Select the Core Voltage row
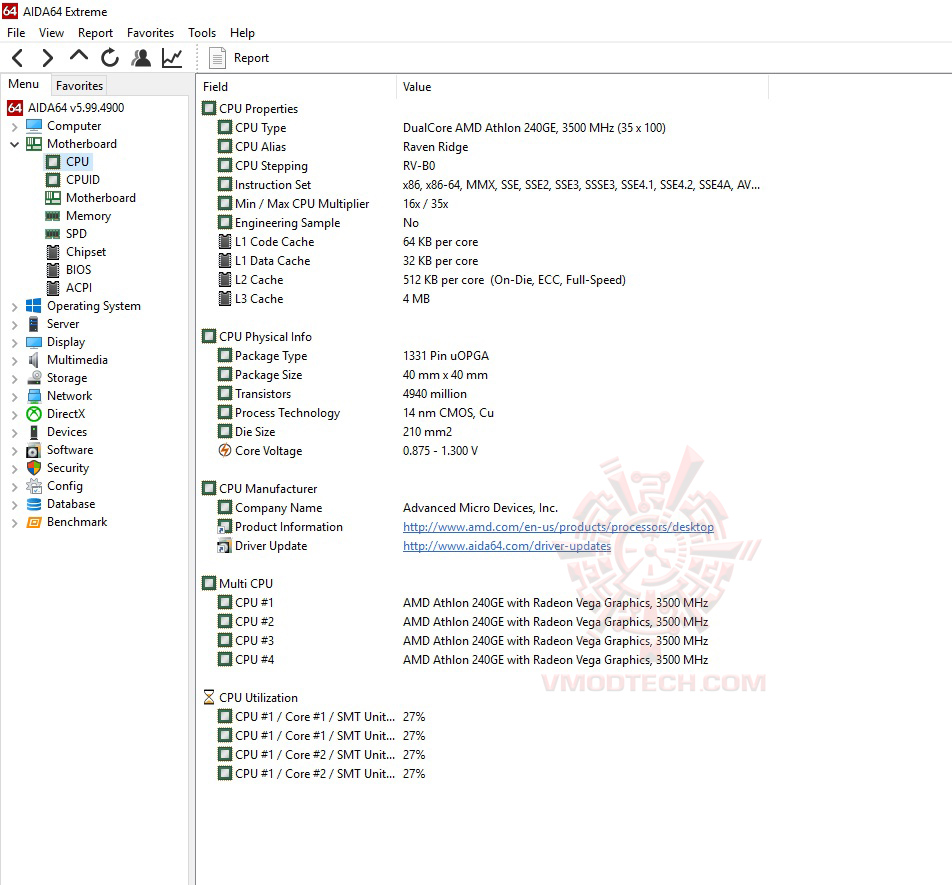This screenshot has width=952, height=885. click(x=483, y=450)
